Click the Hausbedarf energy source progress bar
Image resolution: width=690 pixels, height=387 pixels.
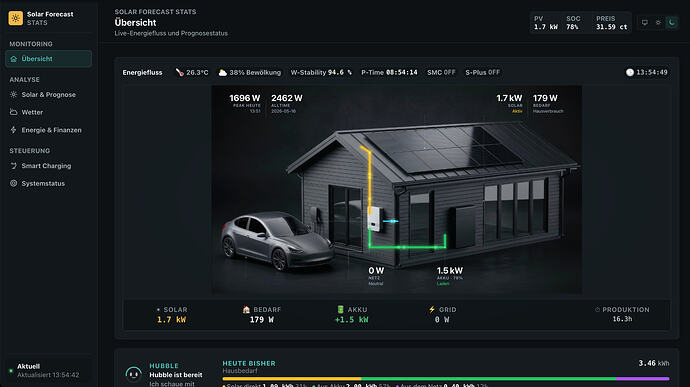[x=446, y=379]
